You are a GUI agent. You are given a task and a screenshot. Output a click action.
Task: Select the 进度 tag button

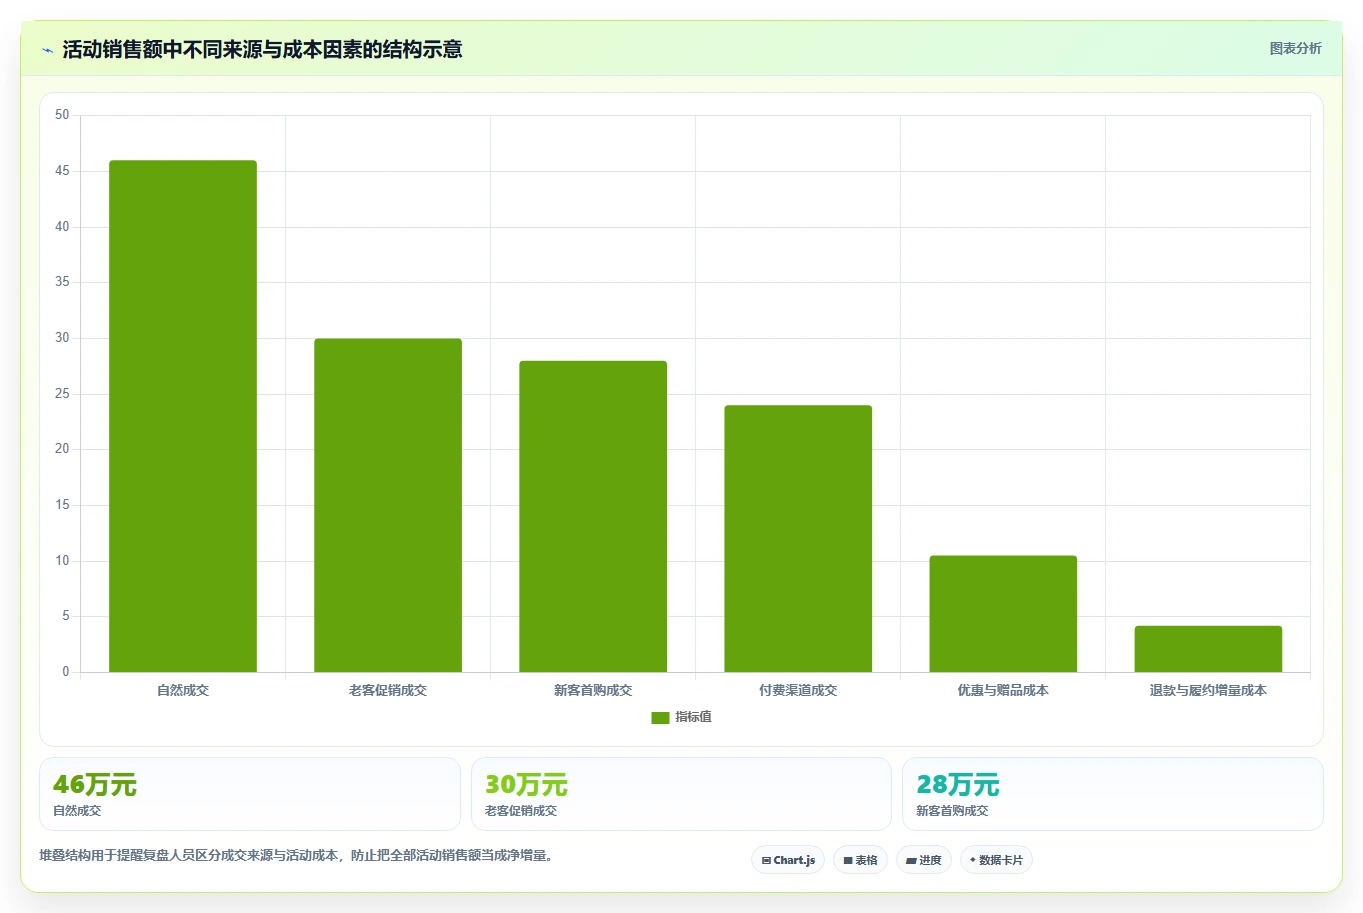tap(924, 860)
